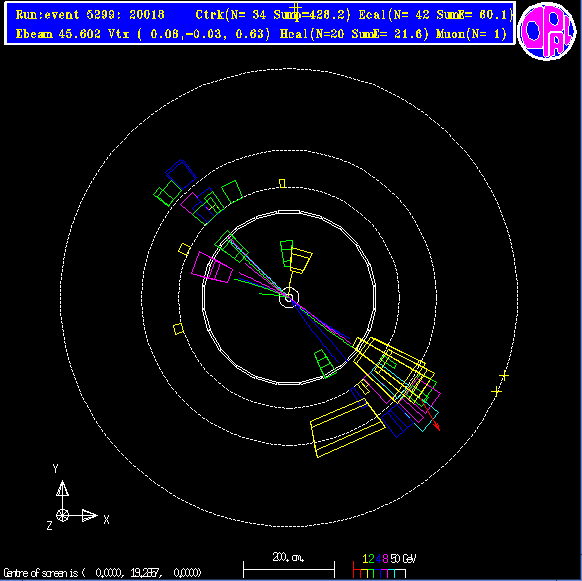This screenshot has height=581, width=582.
Task: Click the yellow cross on header top edge
Action: (x=295, y=9)
